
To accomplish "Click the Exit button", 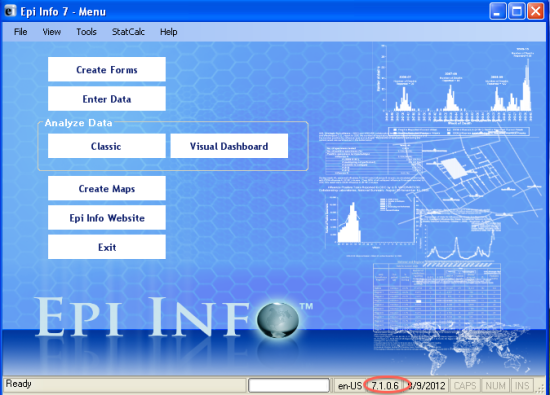I will tap(107, 247).
